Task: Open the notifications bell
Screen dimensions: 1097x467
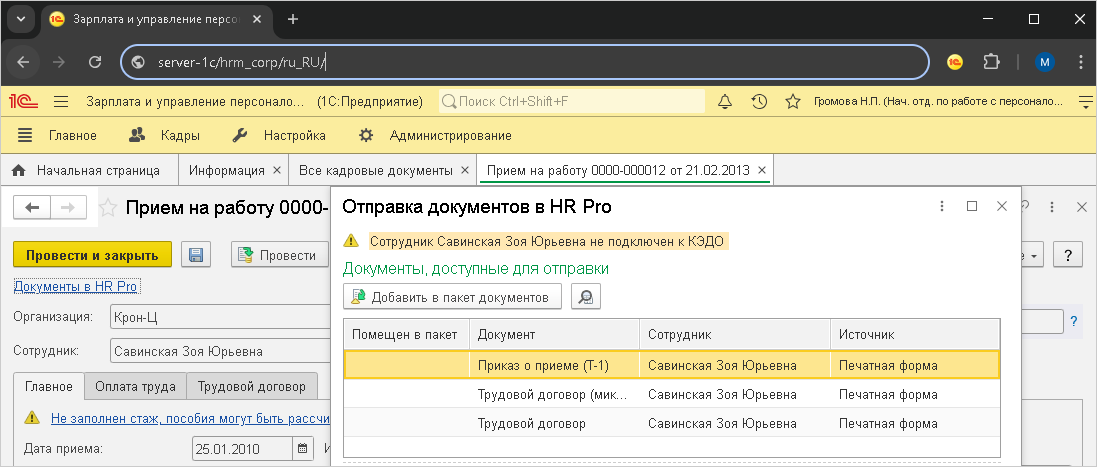Action: tap(726, 102)
